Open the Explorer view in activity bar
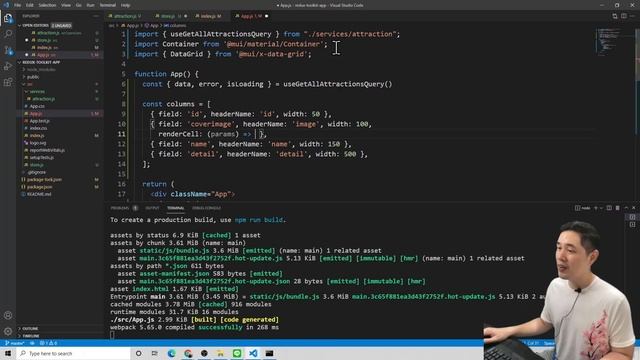The image size is (640, 360). pos(8,18)
